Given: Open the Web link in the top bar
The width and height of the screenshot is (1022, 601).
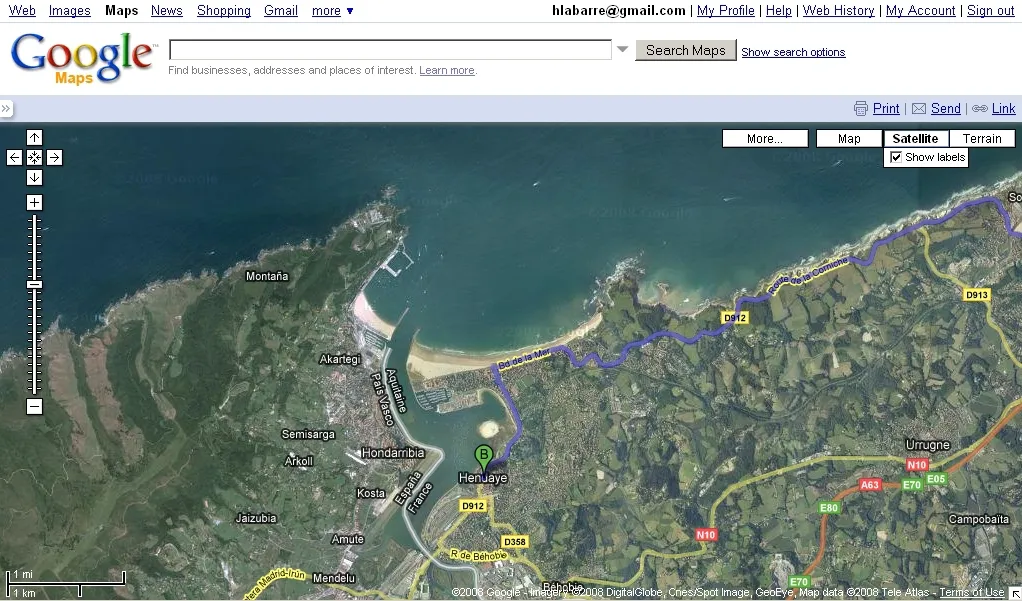Looking at the screenshot, I should point(22,10).
